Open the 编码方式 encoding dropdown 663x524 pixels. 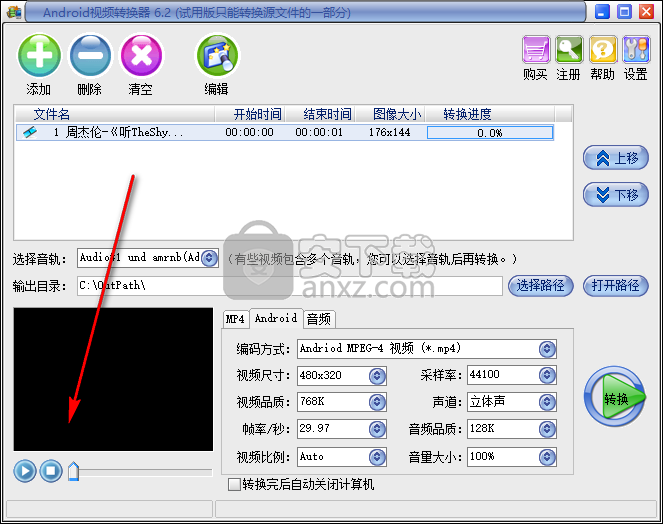click(x=547, y=349)
